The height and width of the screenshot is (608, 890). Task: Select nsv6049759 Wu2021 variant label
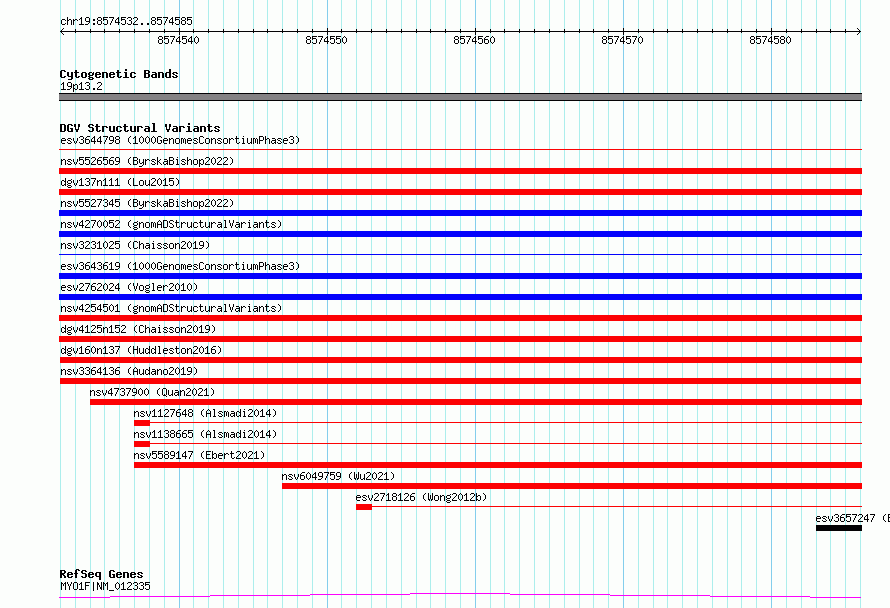[x=338, y=476]
